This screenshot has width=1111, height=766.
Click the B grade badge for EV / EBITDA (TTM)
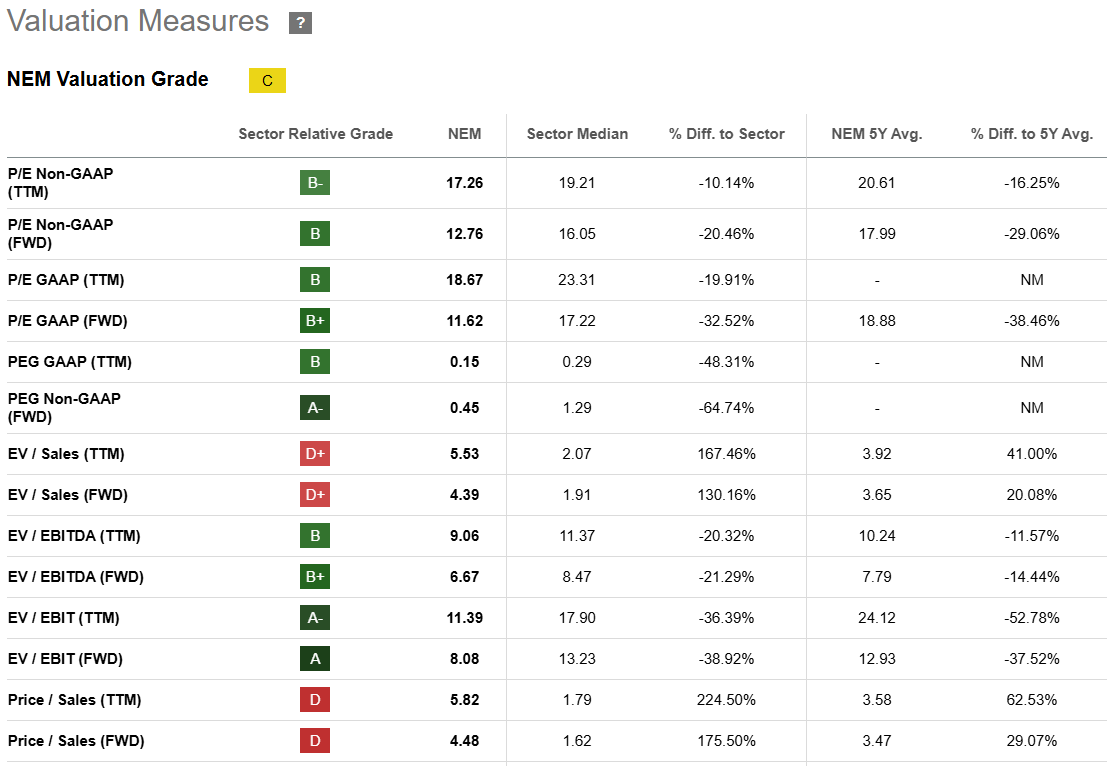315,536
